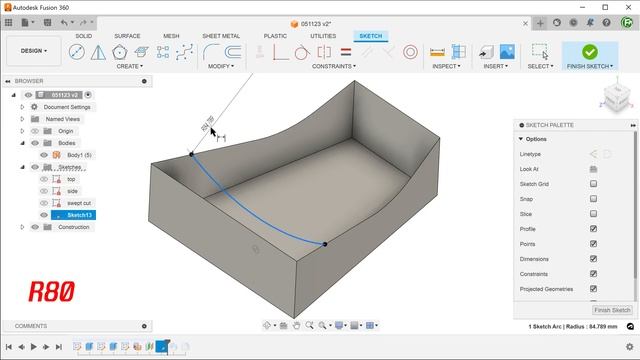Image resolution: width=640 pixels, height=360 pixels.
Task: Close the 051123 v2 document tab
Action: tap(525, 24)
